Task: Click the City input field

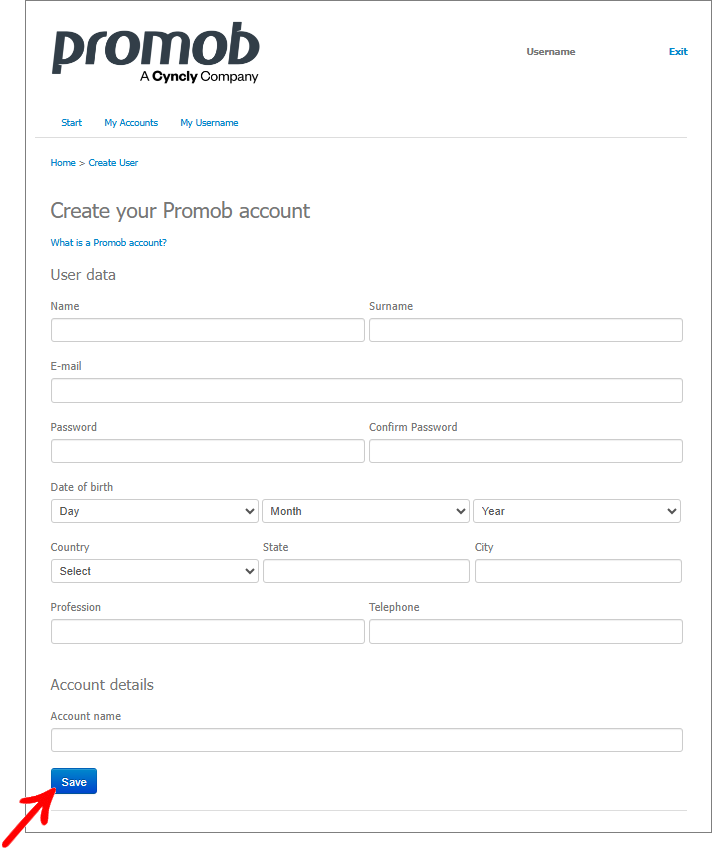Action: 579,571
